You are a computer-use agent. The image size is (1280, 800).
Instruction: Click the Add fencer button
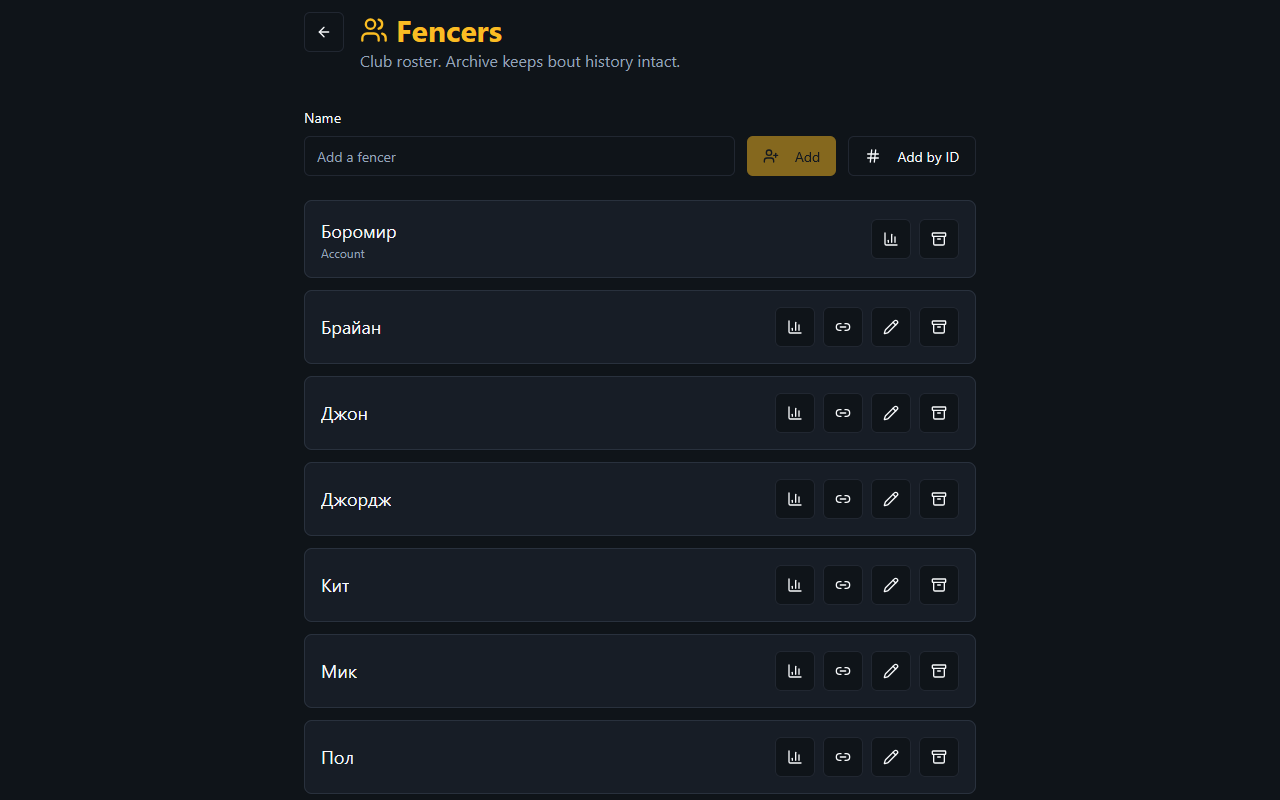791,156
